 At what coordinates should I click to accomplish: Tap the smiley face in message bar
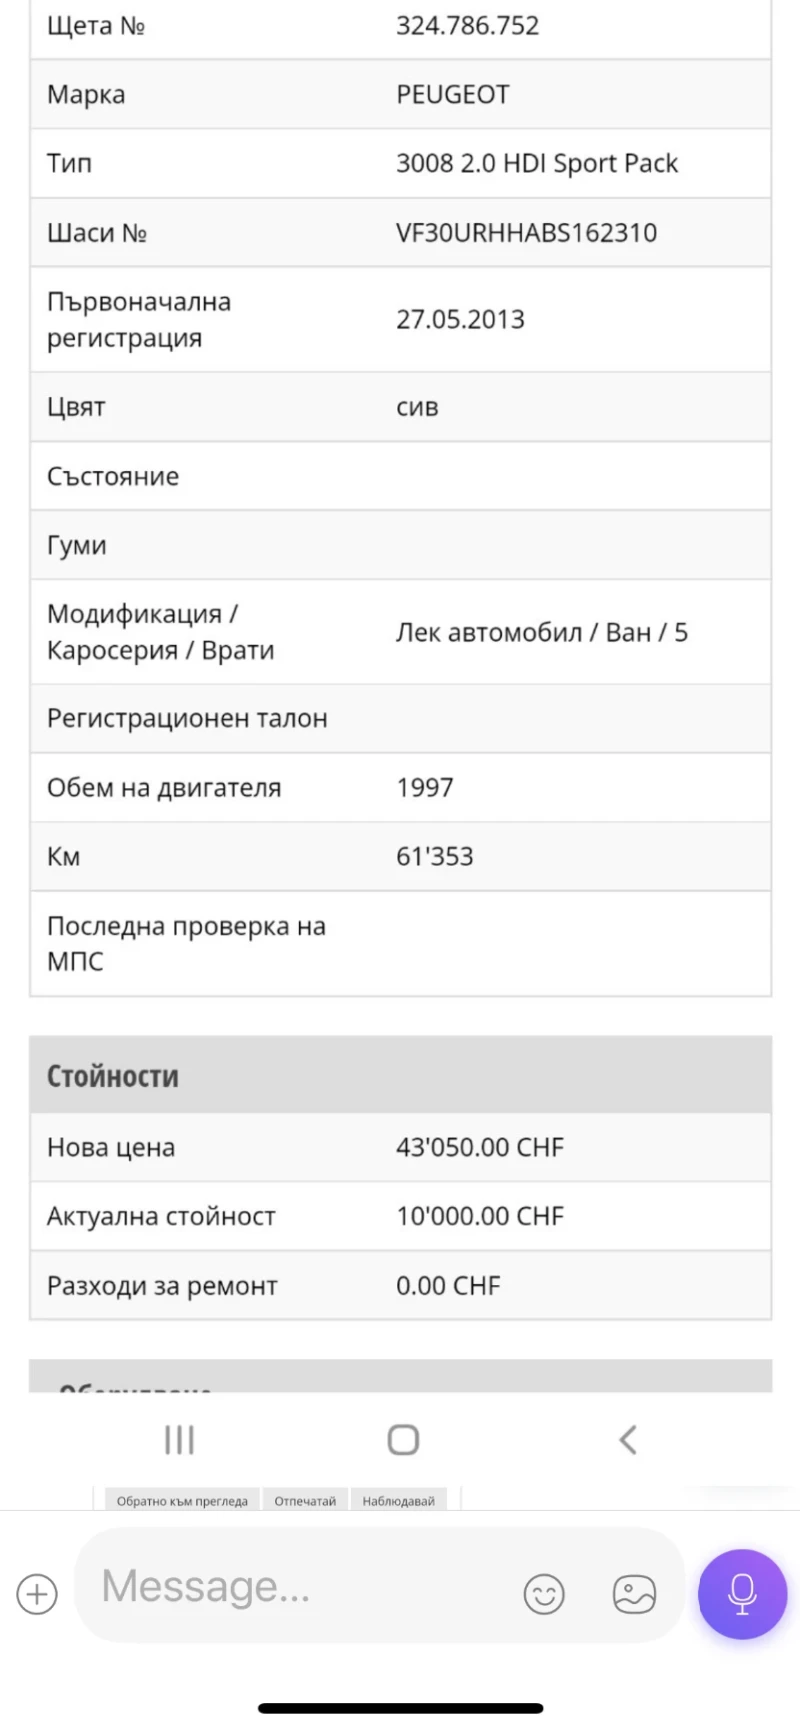click(543, 1594)
